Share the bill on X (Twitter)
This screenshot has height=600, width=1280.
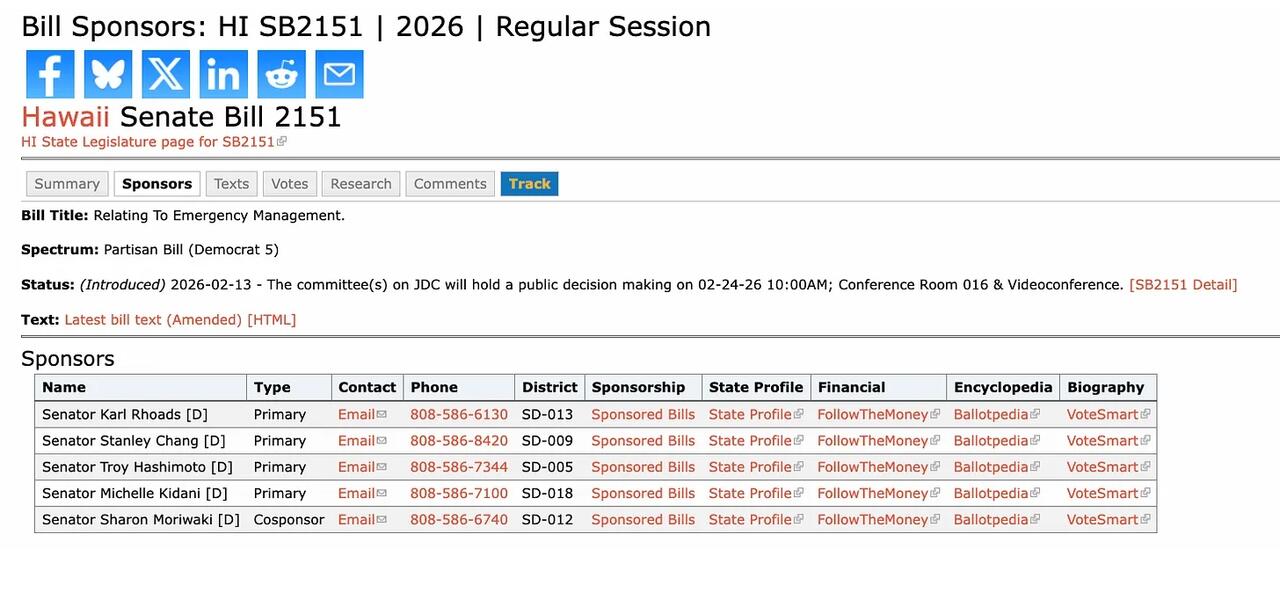tap(166, 74)
